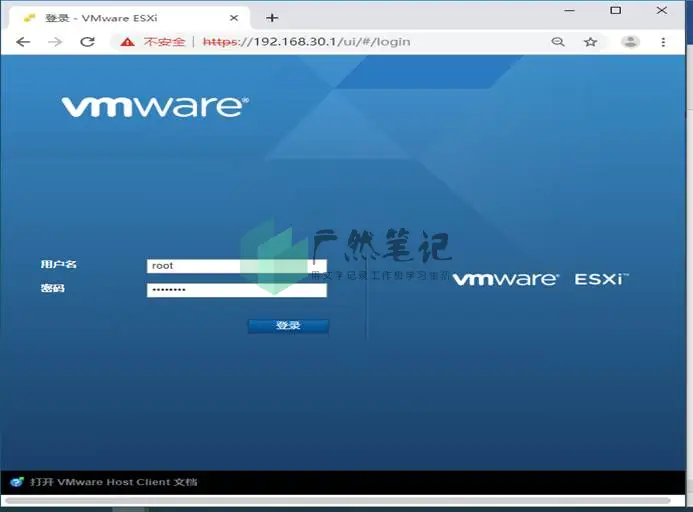Click the browser forward arrow
The height and width of the screenshot is (512, 693).
coord(55,42)
